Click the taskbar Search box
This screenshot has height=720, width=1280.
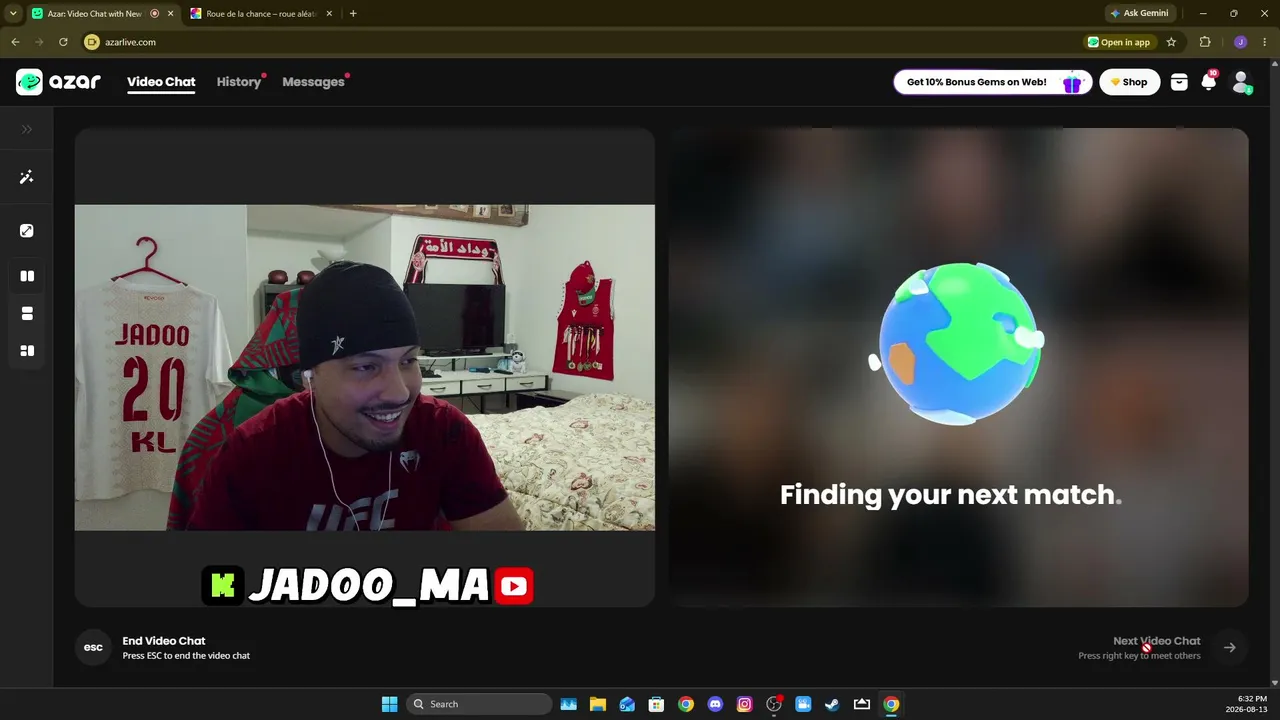[x=480, y=704]
